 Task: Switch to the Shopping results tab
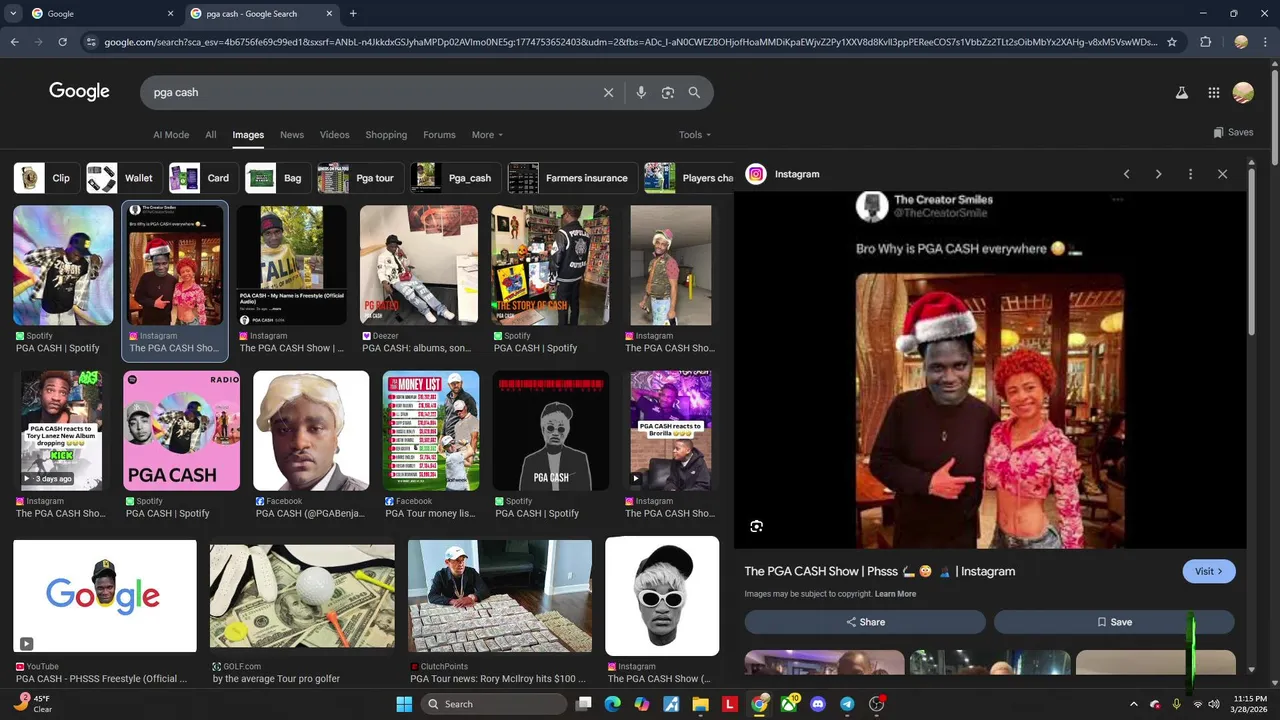[386, 135]
